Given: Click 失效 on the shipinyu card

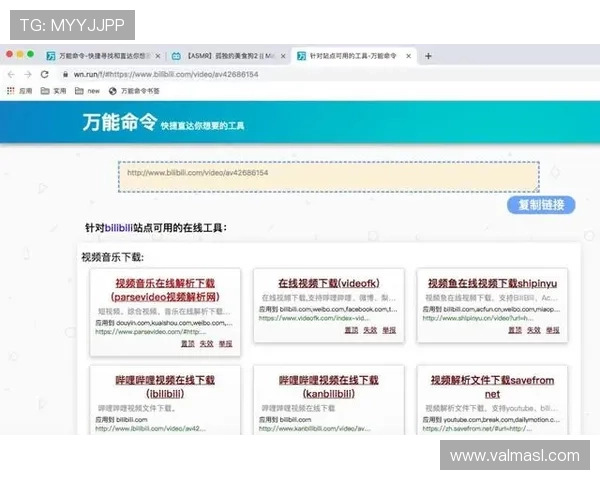Looking at the screenshot, I should coord(534,330).
